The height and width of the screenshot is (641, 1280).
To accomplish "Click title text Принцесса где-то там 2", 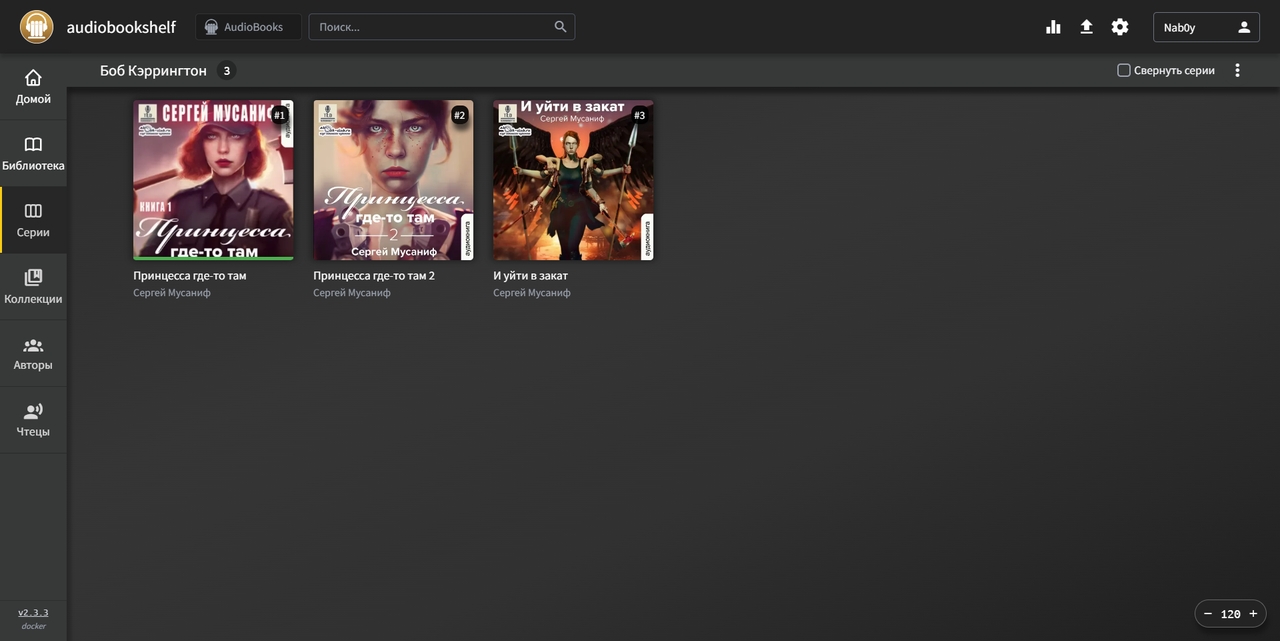I will click(x=374, y=275).
